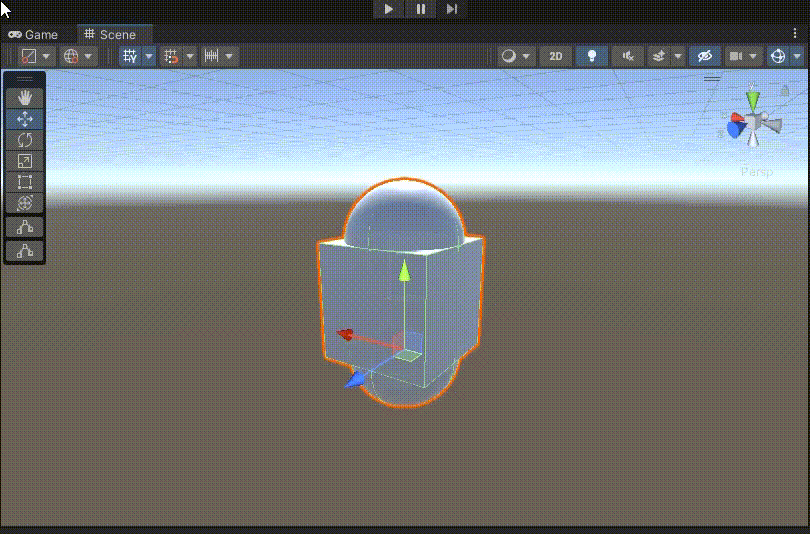810x534 pixels.
Task: Click the tools overlay drag handle
Action: click(x=25, y=79)
